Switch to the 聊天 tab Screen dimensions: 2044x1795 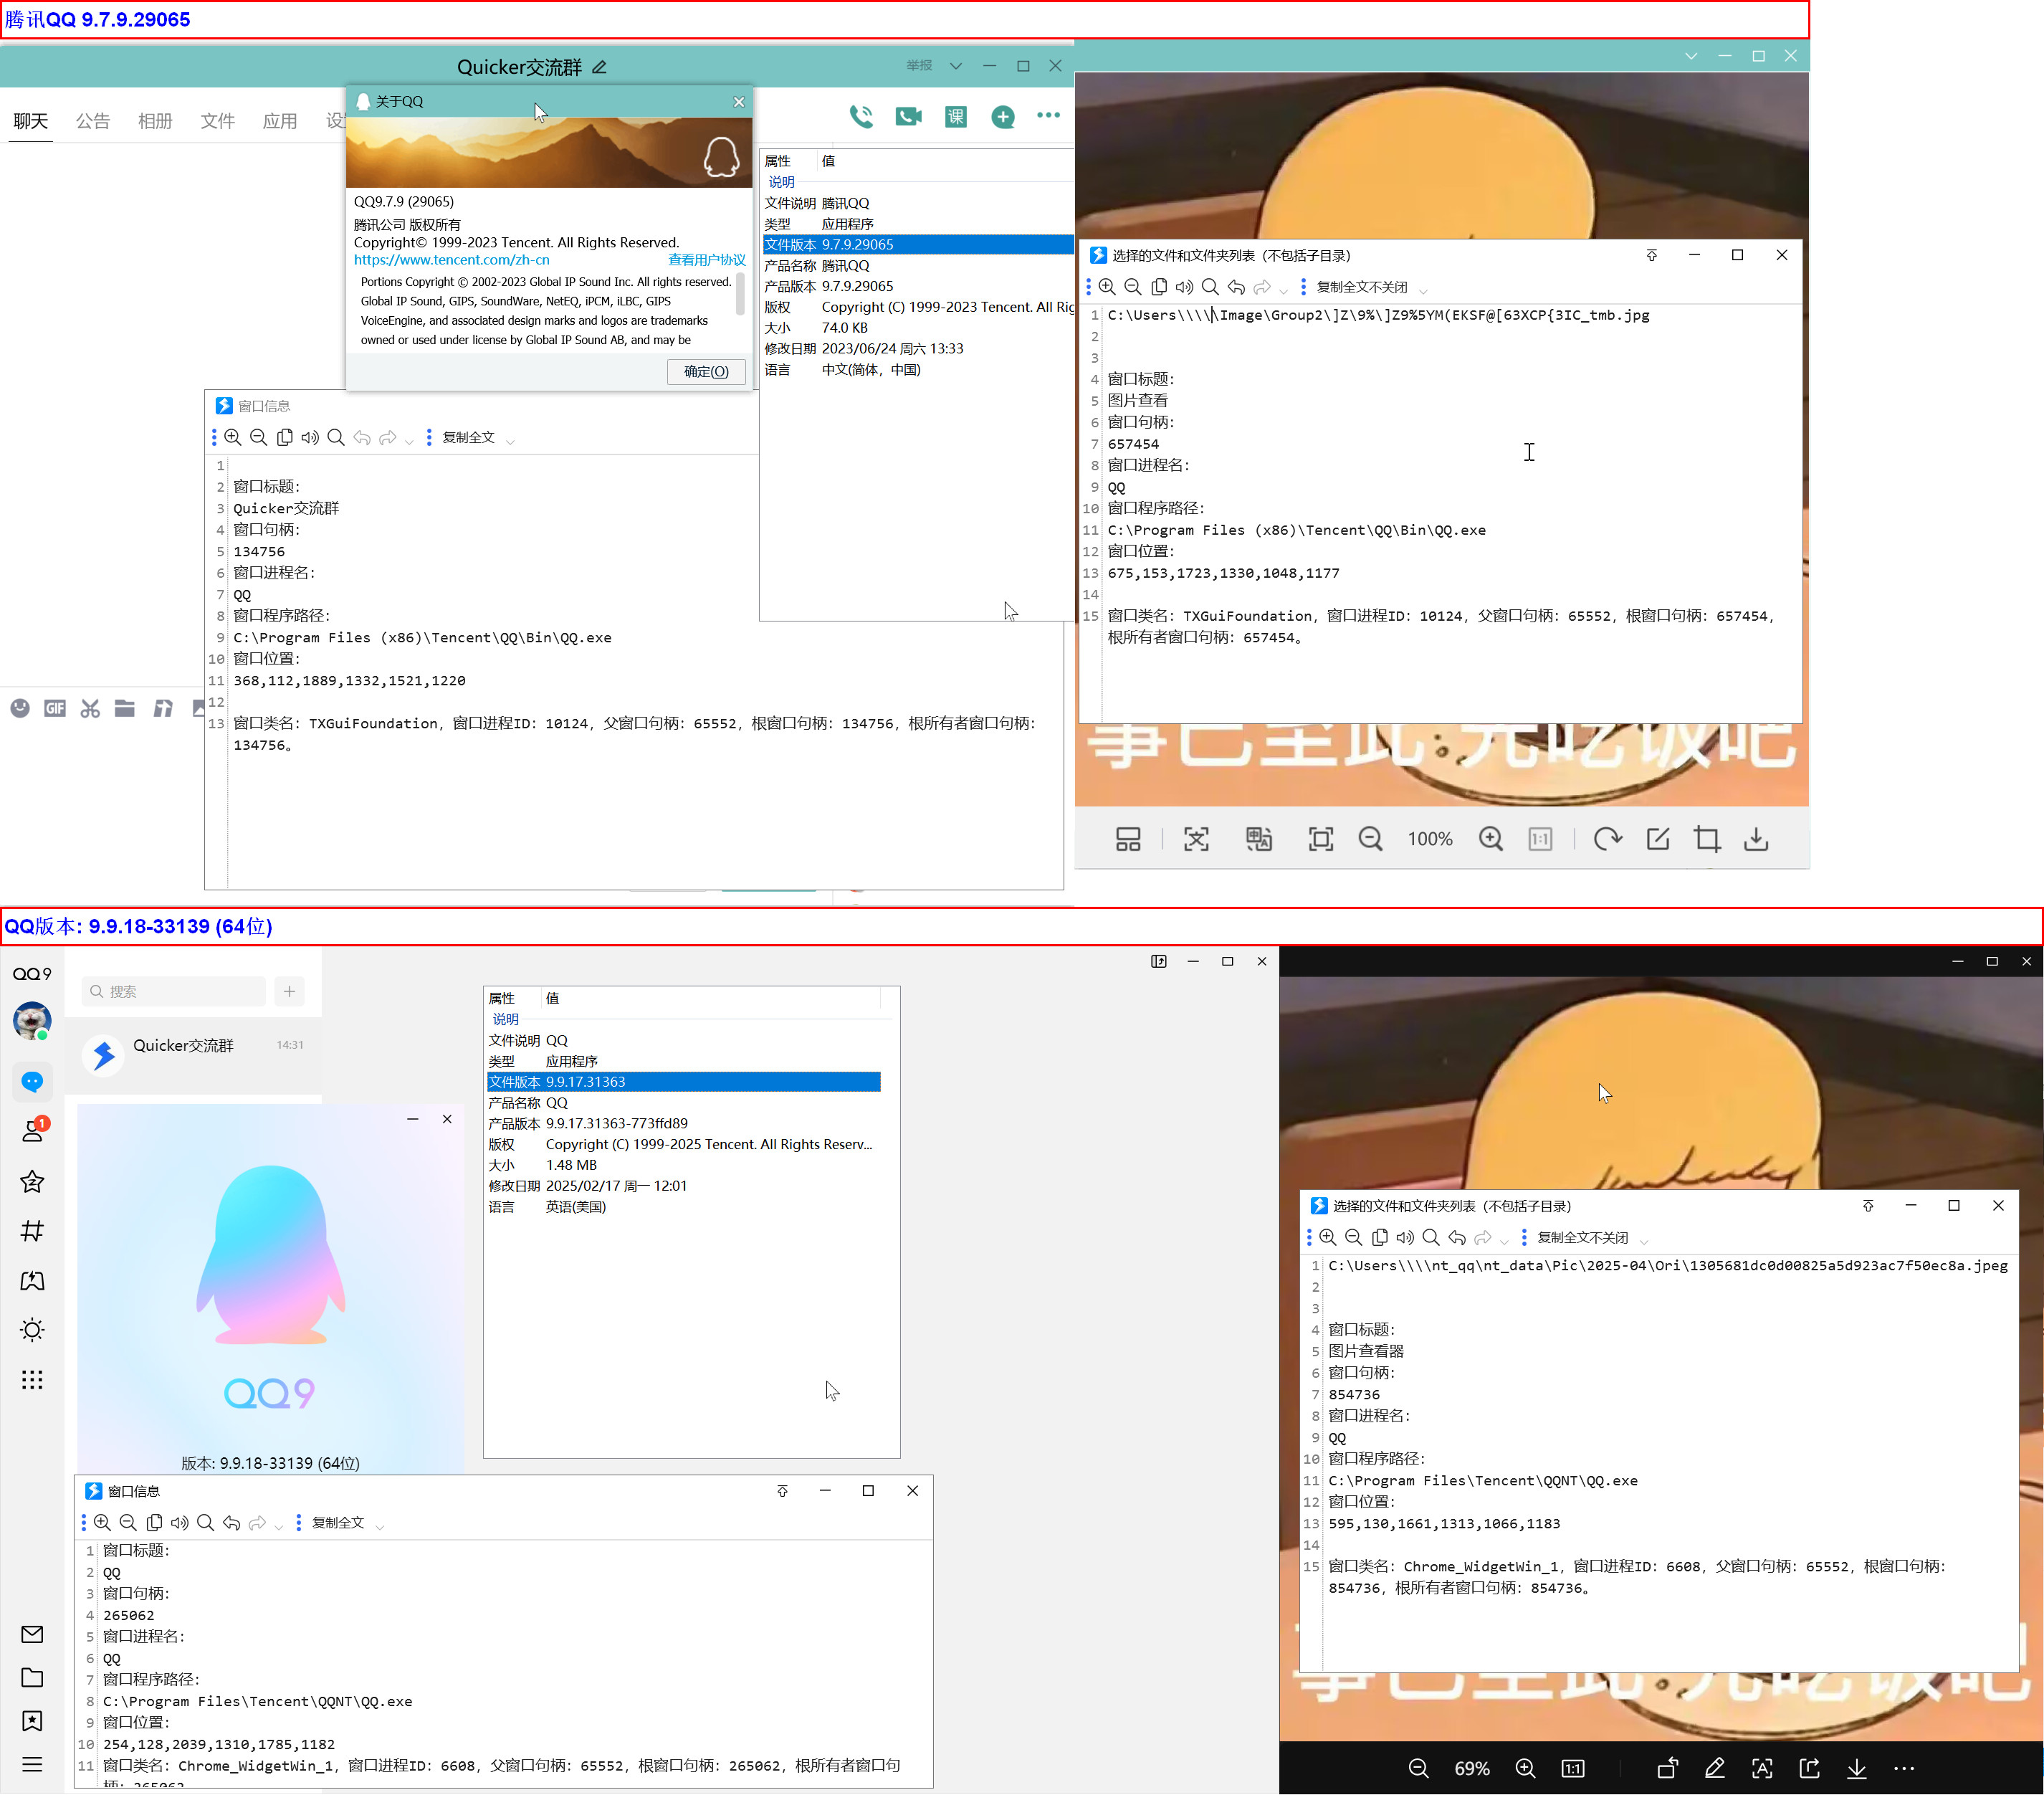click(31, 121)
